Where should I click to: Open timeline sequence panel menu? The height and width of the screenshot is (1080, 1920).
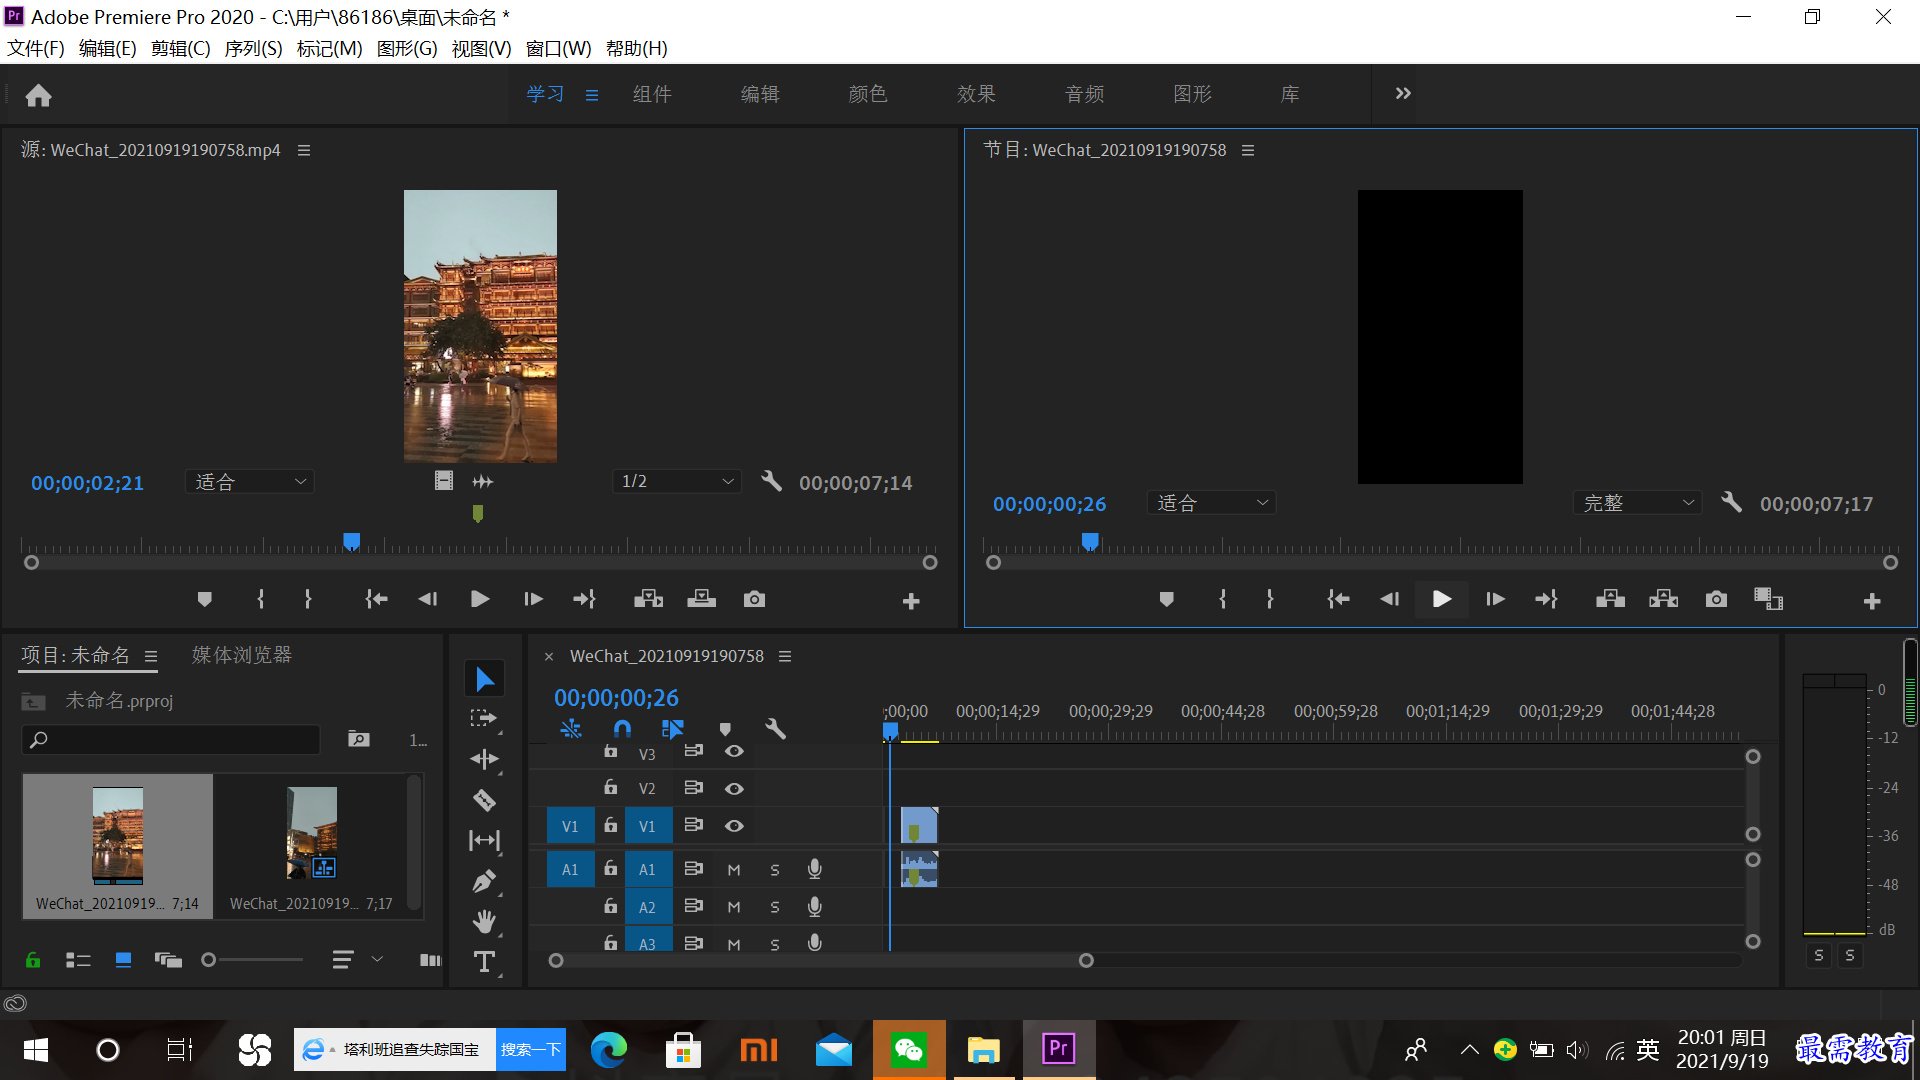pyautogui.click(x=785, y=656)
